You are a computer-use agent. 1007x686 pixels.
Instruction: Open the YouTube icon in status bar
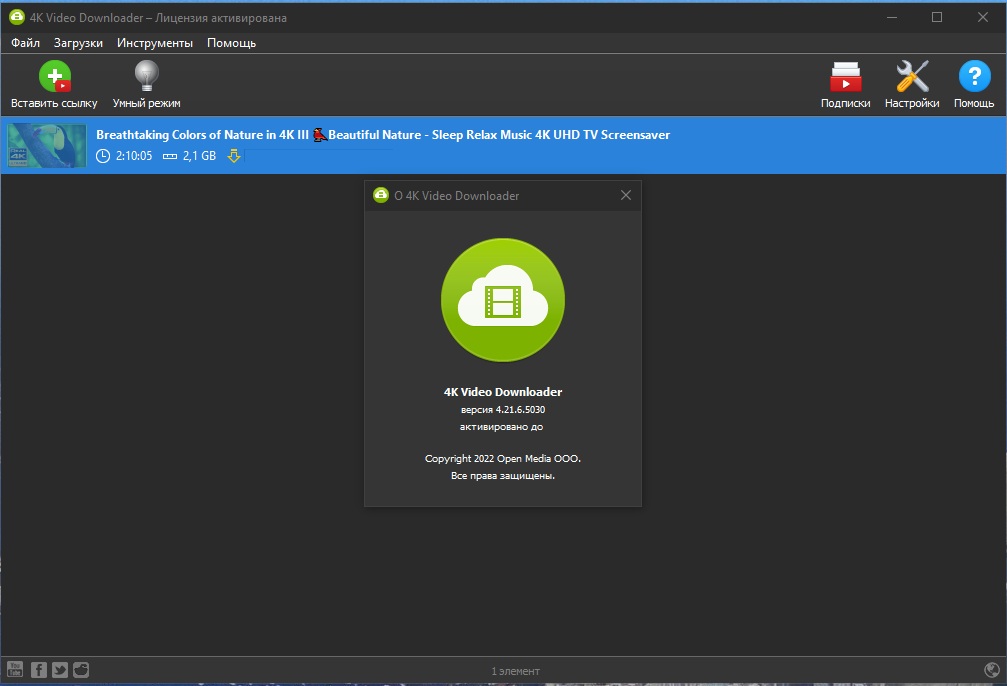(x=15, y=669)
